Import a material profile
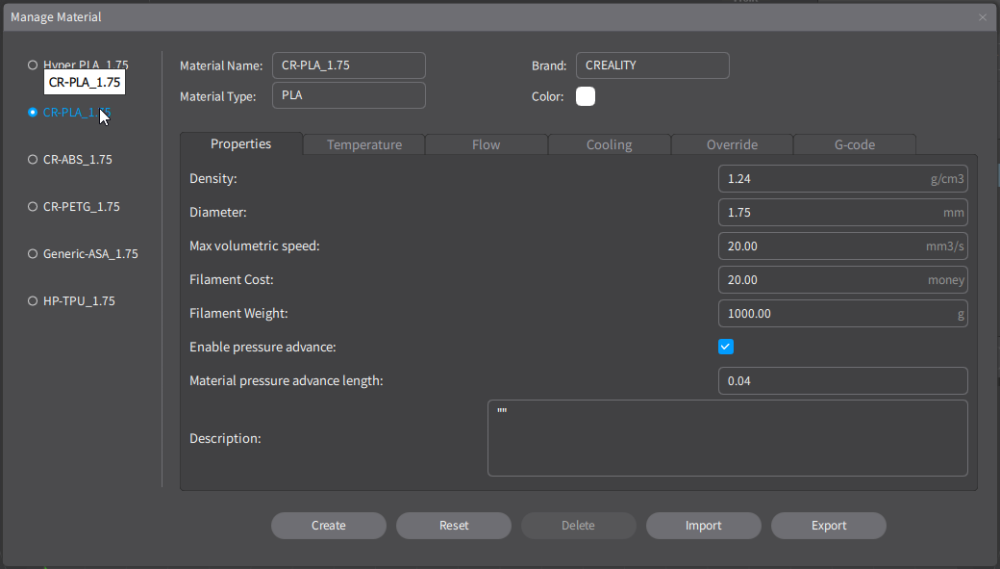 click(x=703, y=526)
